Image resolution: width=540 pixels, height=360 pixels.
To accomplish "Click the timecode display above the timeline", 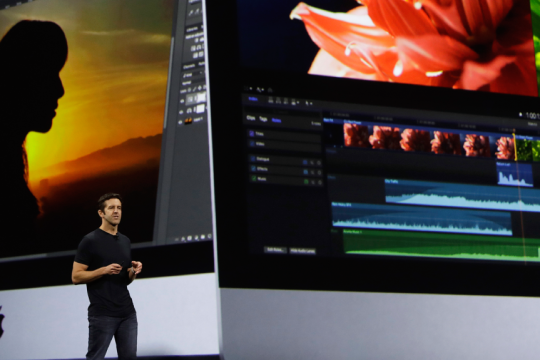I will coord(532,116).
